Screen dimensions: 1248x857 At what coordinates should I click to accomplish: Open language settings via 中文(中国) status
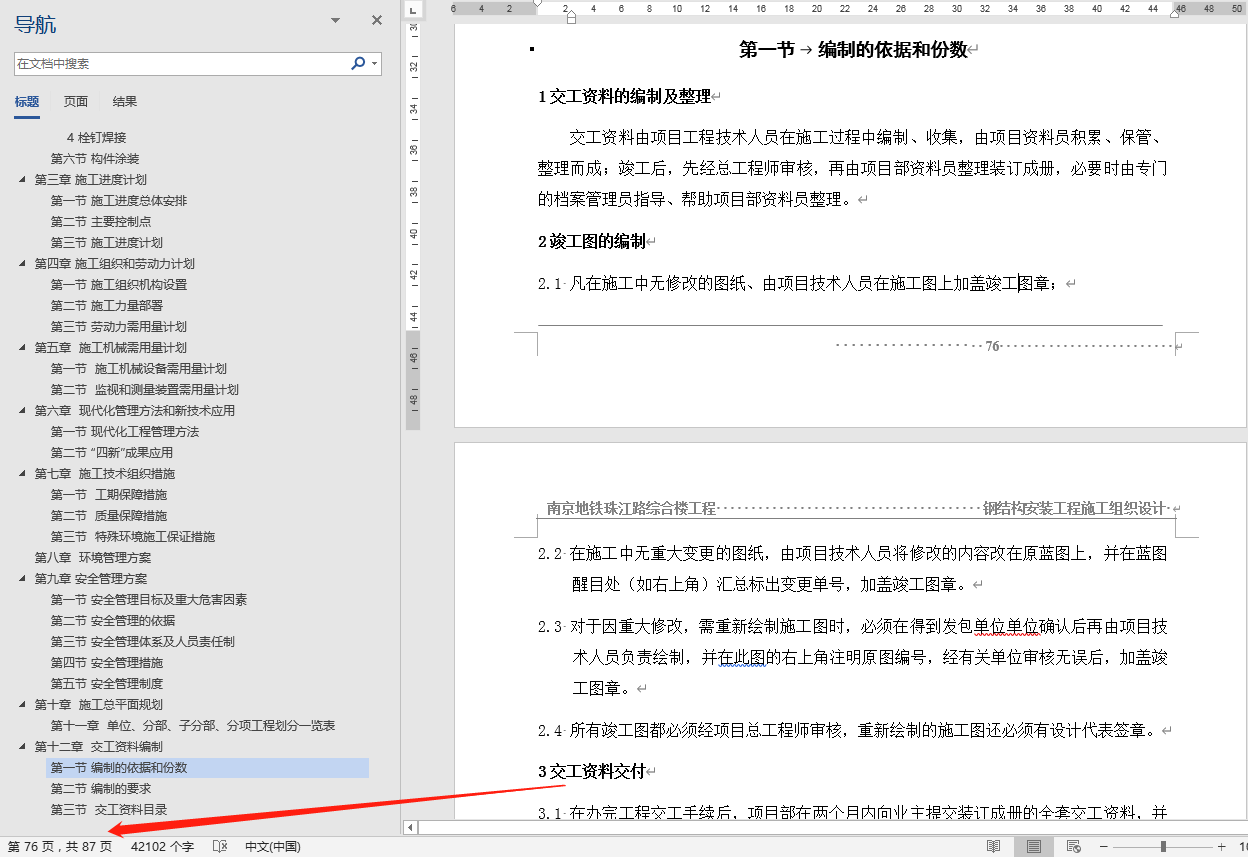click(272, 844)
